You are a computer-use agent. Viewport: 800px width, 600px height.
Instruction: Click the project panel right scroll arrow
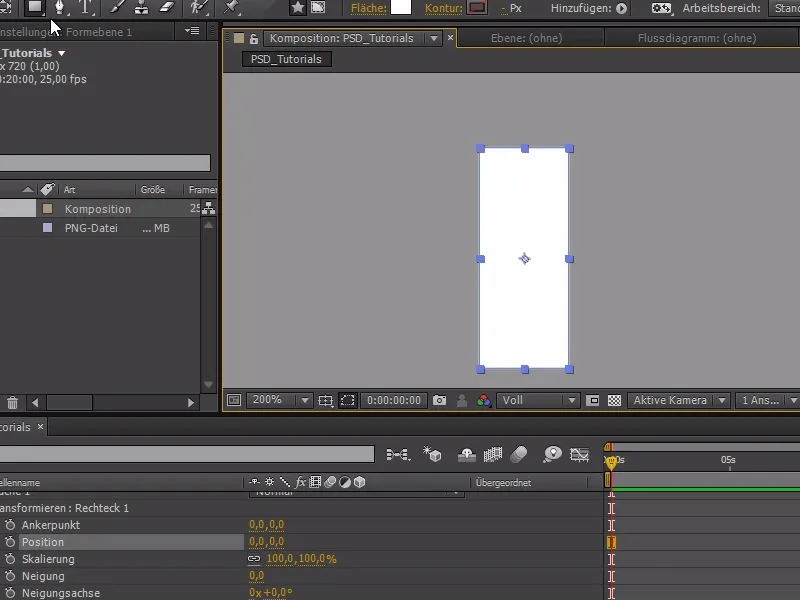[x=191, y=403]
